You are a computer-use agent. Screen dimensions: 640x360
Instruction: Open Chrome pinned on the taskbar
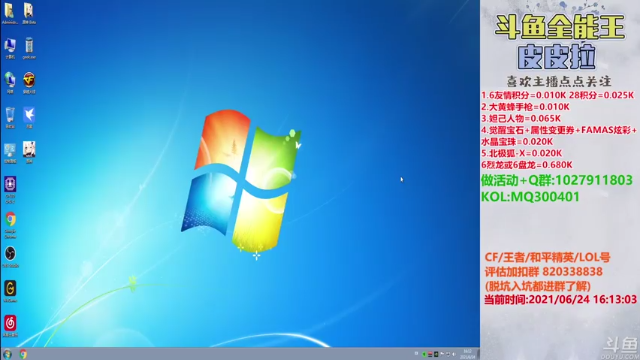point(23,354)
